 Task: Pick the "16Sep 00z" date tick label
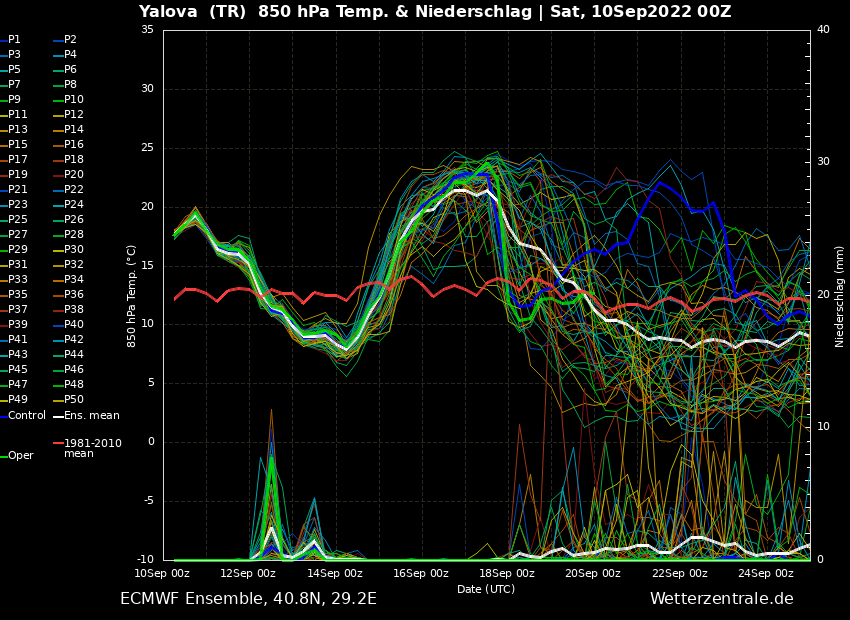point(421,573)
